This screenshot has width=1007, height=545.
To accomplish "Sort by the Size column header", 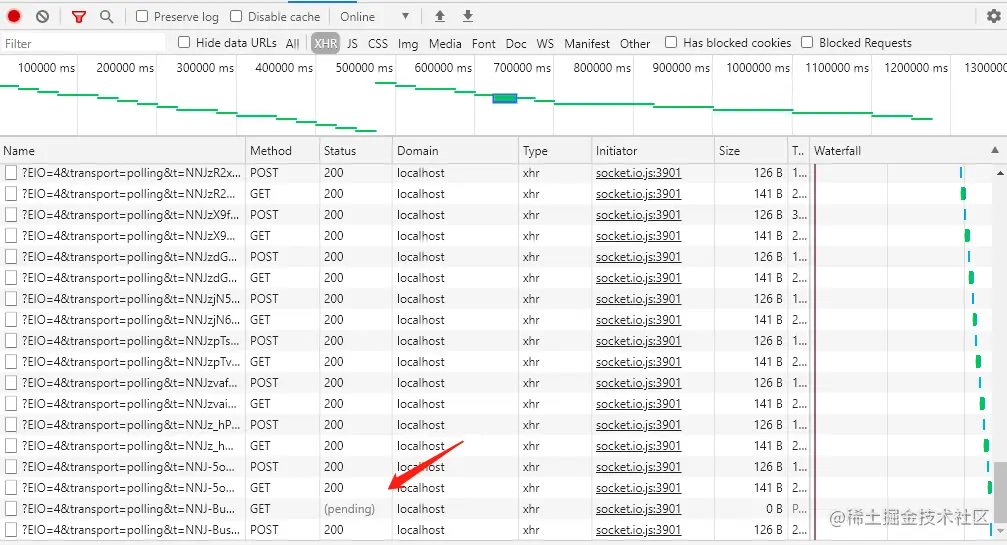I will point(750,151).
